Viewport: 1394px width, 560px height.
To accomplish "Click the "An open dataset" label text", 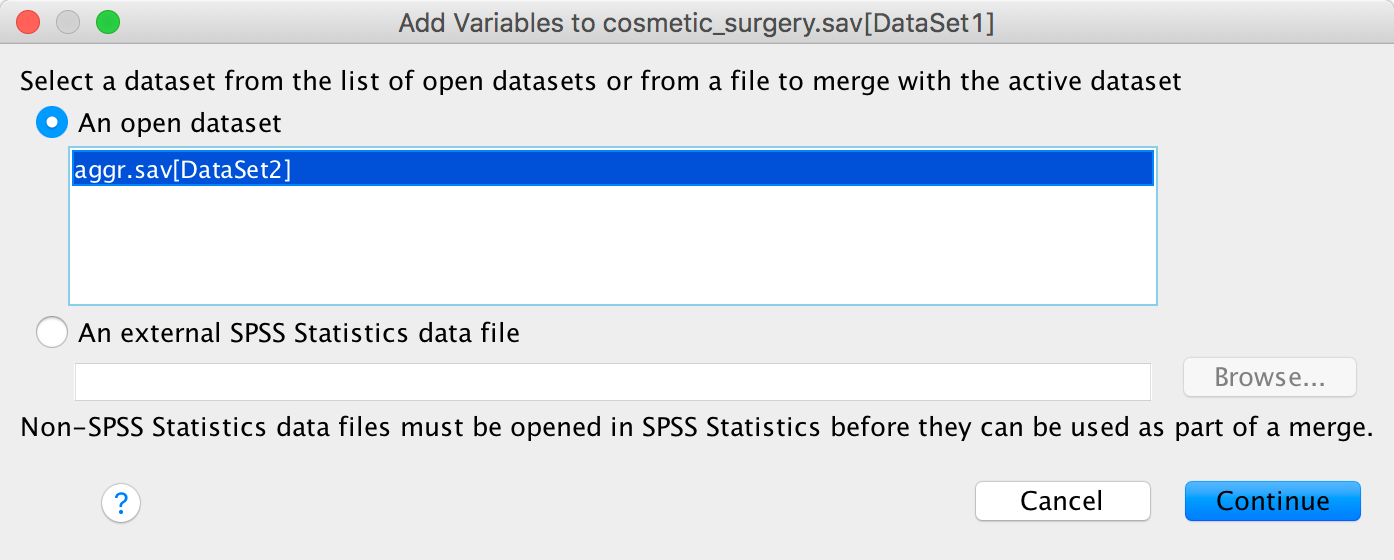I will [180, 123].
